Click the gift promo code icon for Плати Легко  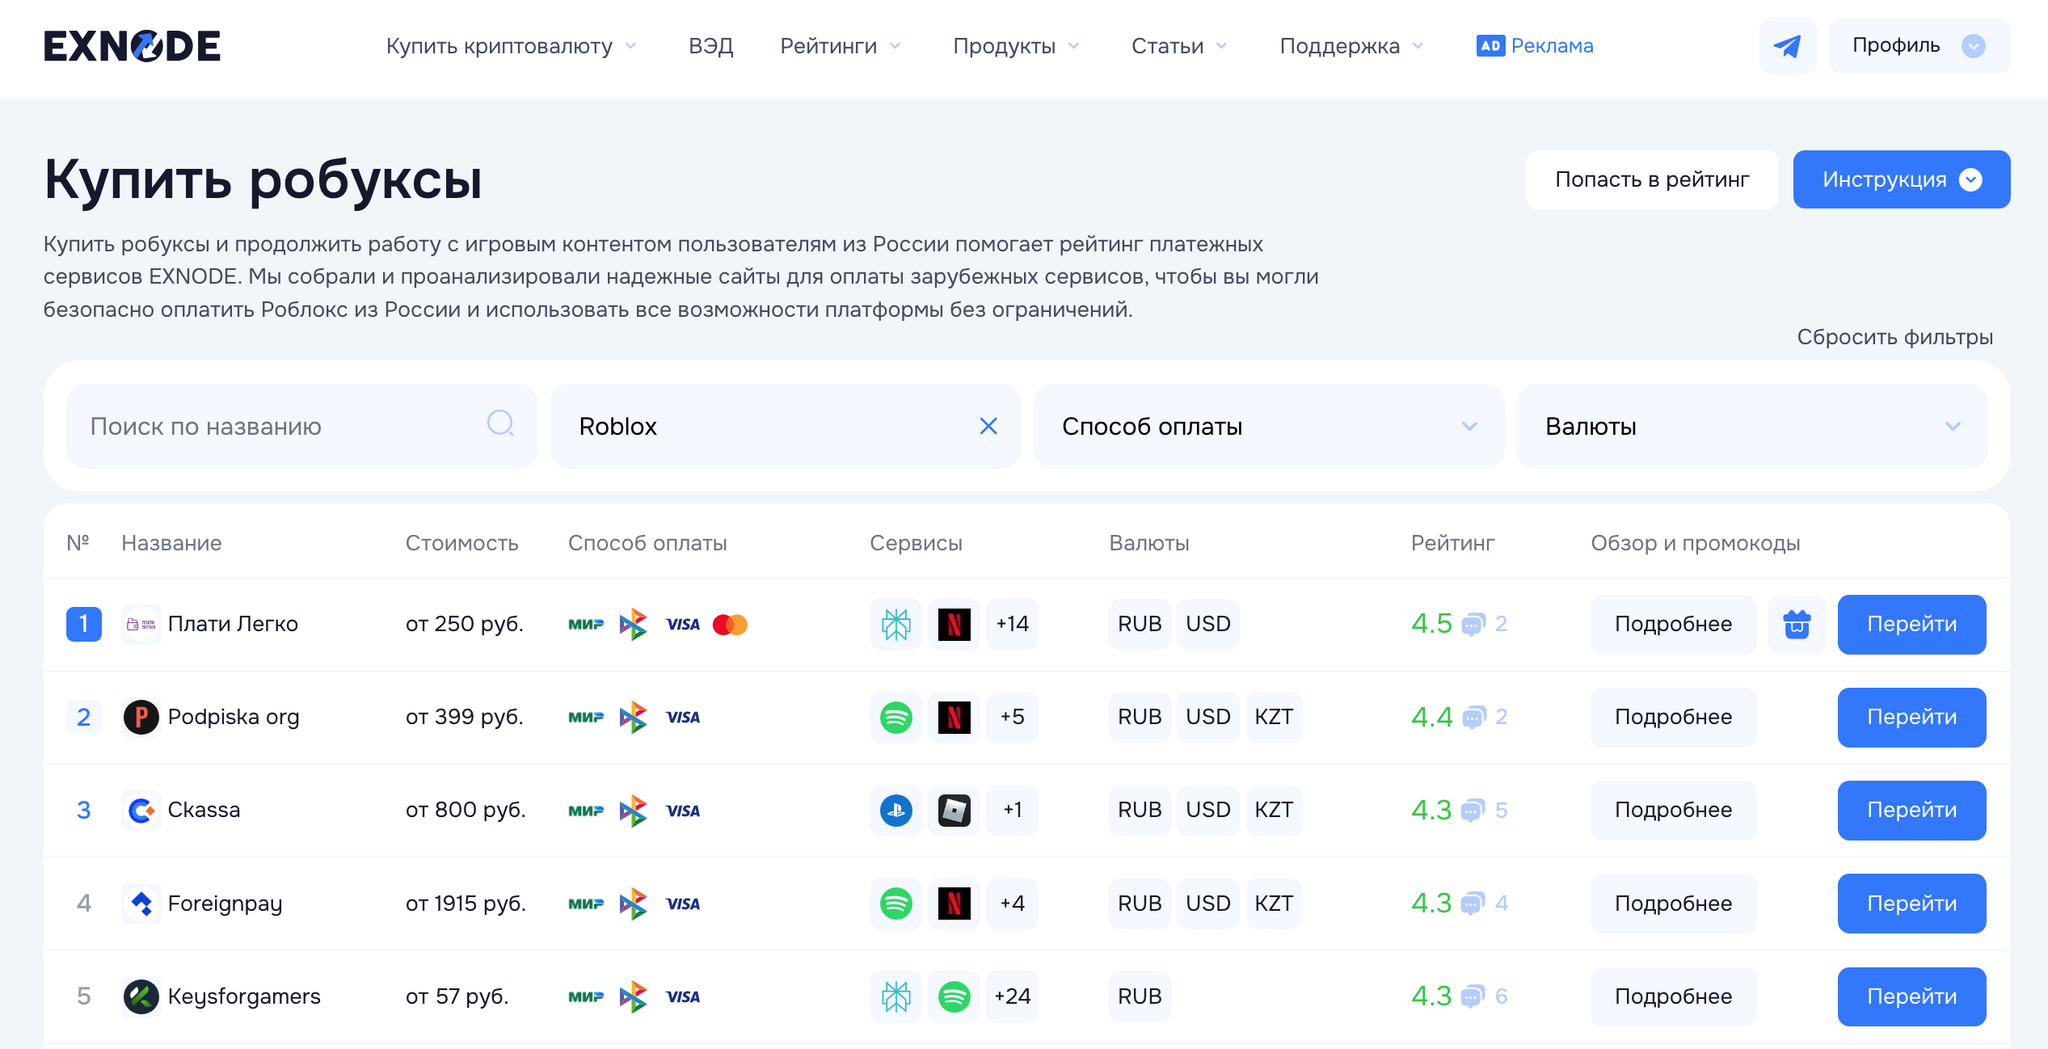[x=1796, y=624]
